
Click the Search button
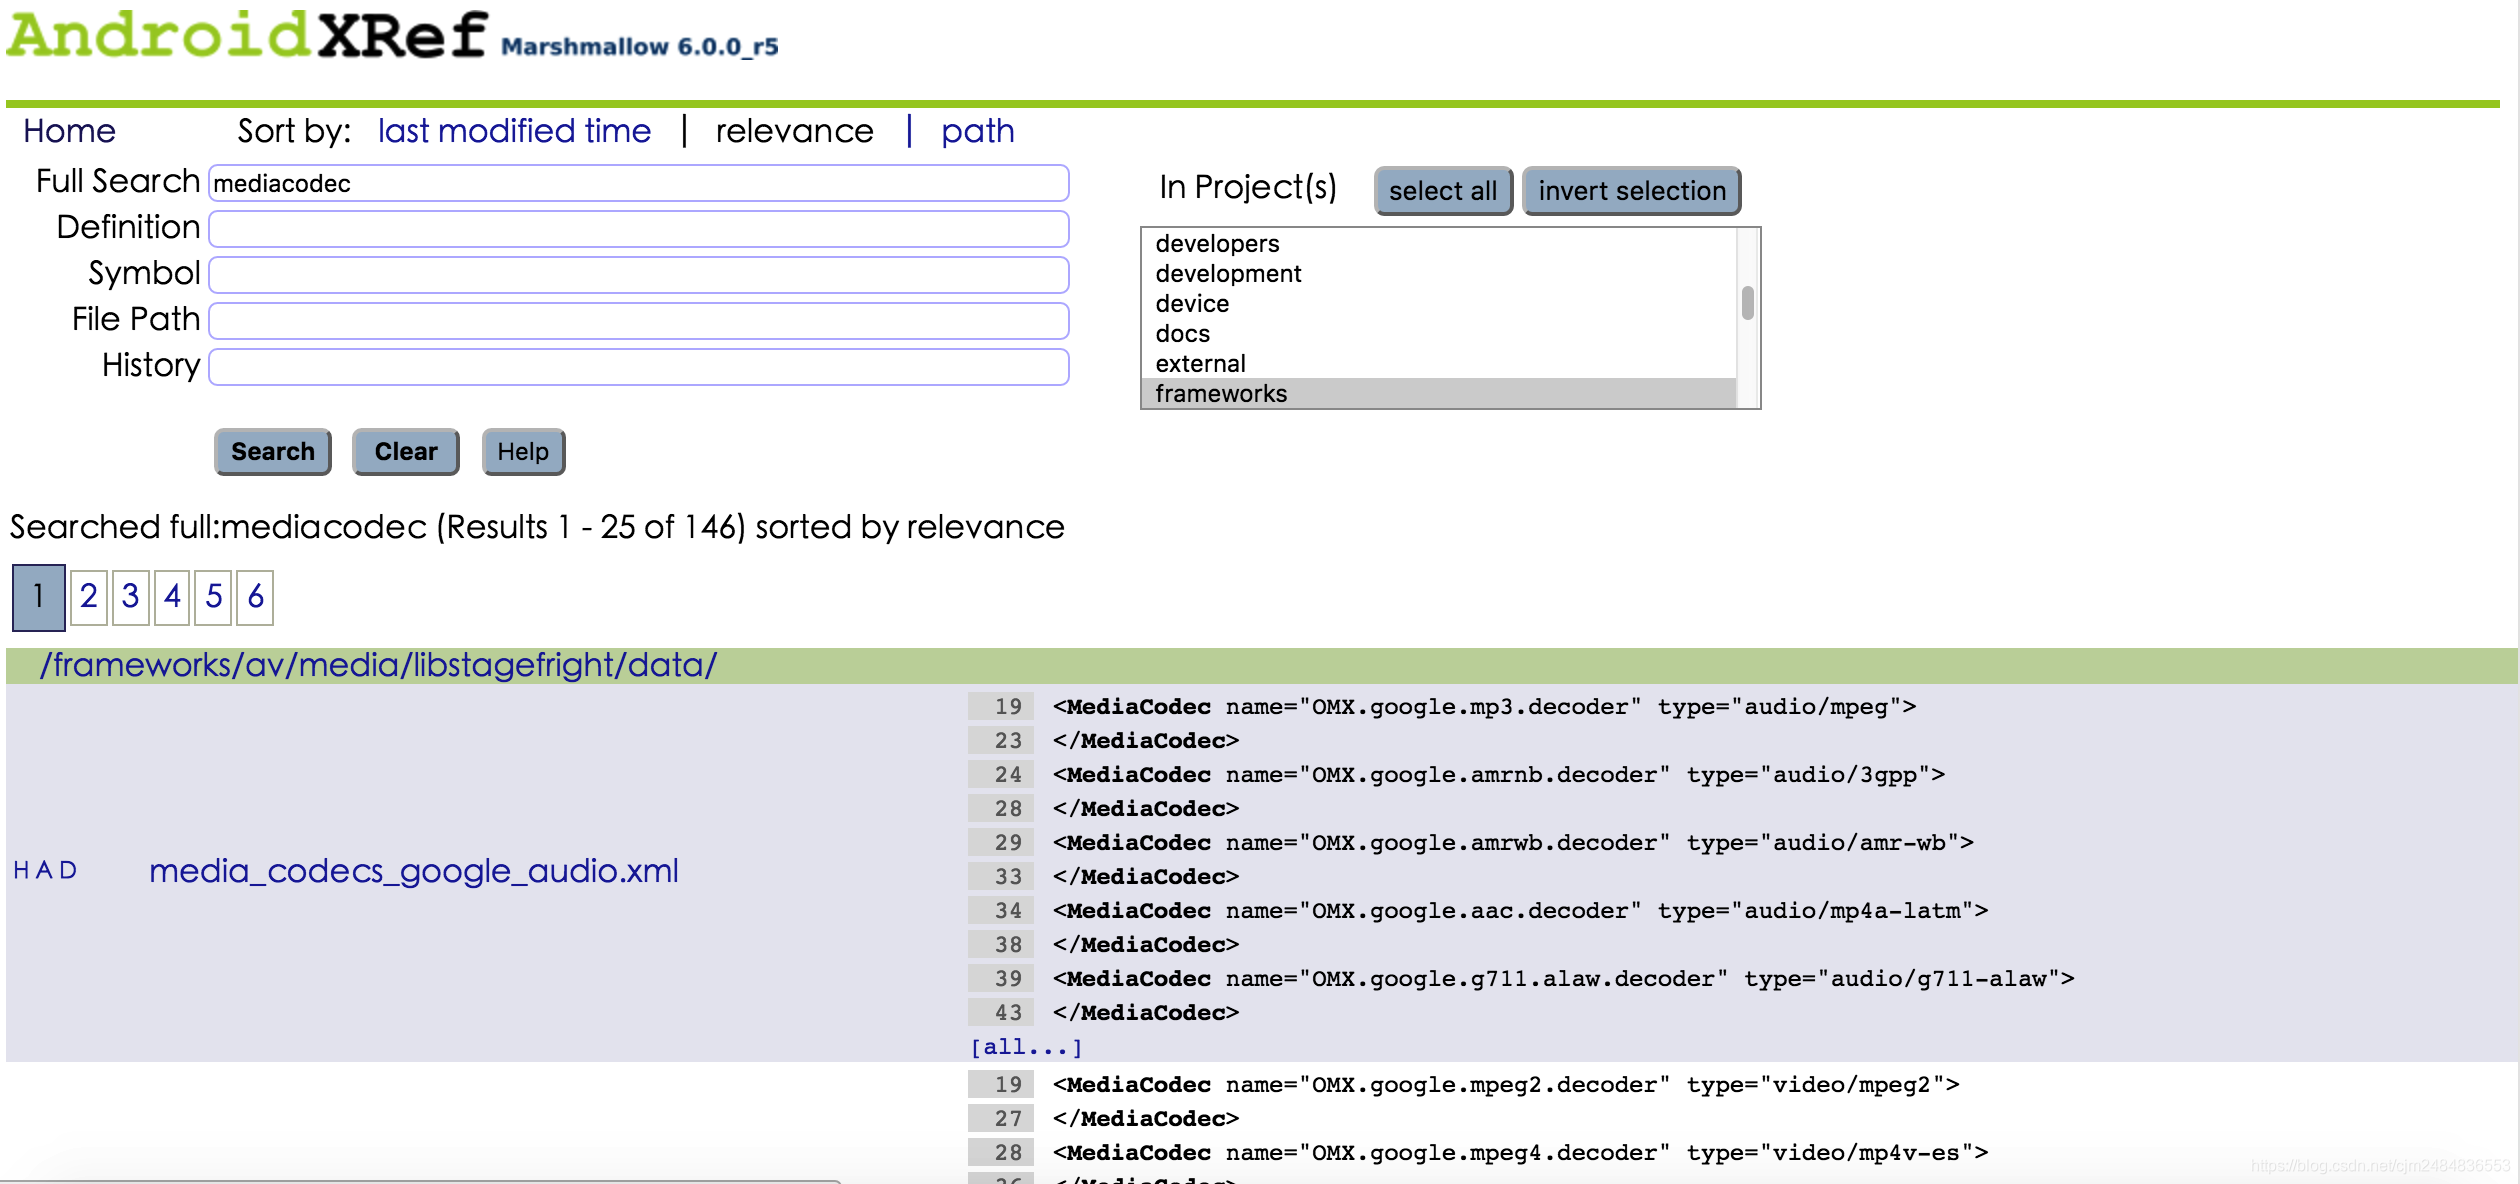click(275, 450)
